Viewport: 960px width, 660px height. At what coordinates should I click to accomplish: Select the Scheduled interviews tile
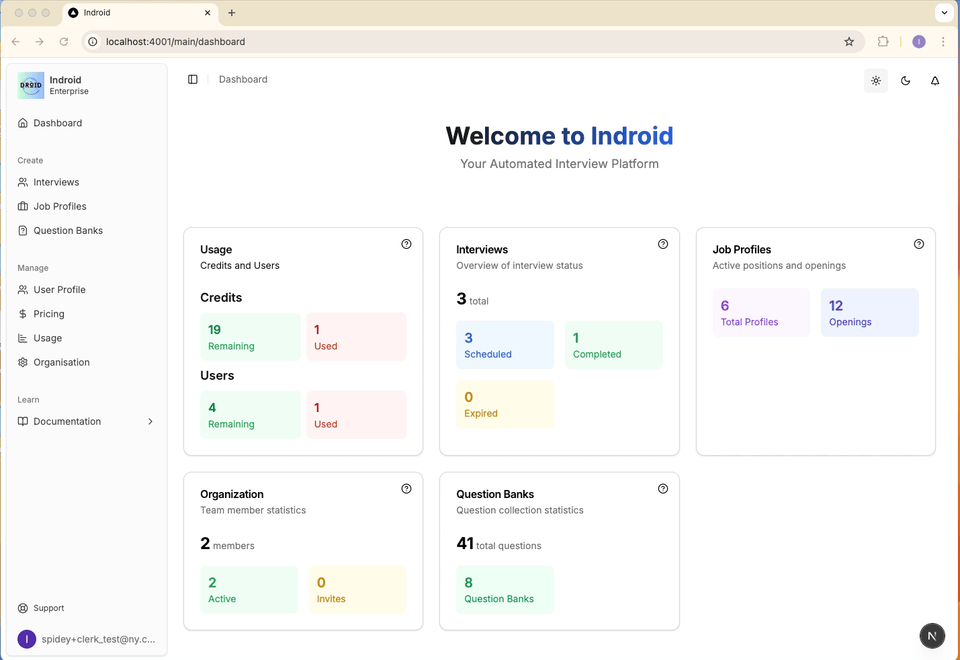505,345
